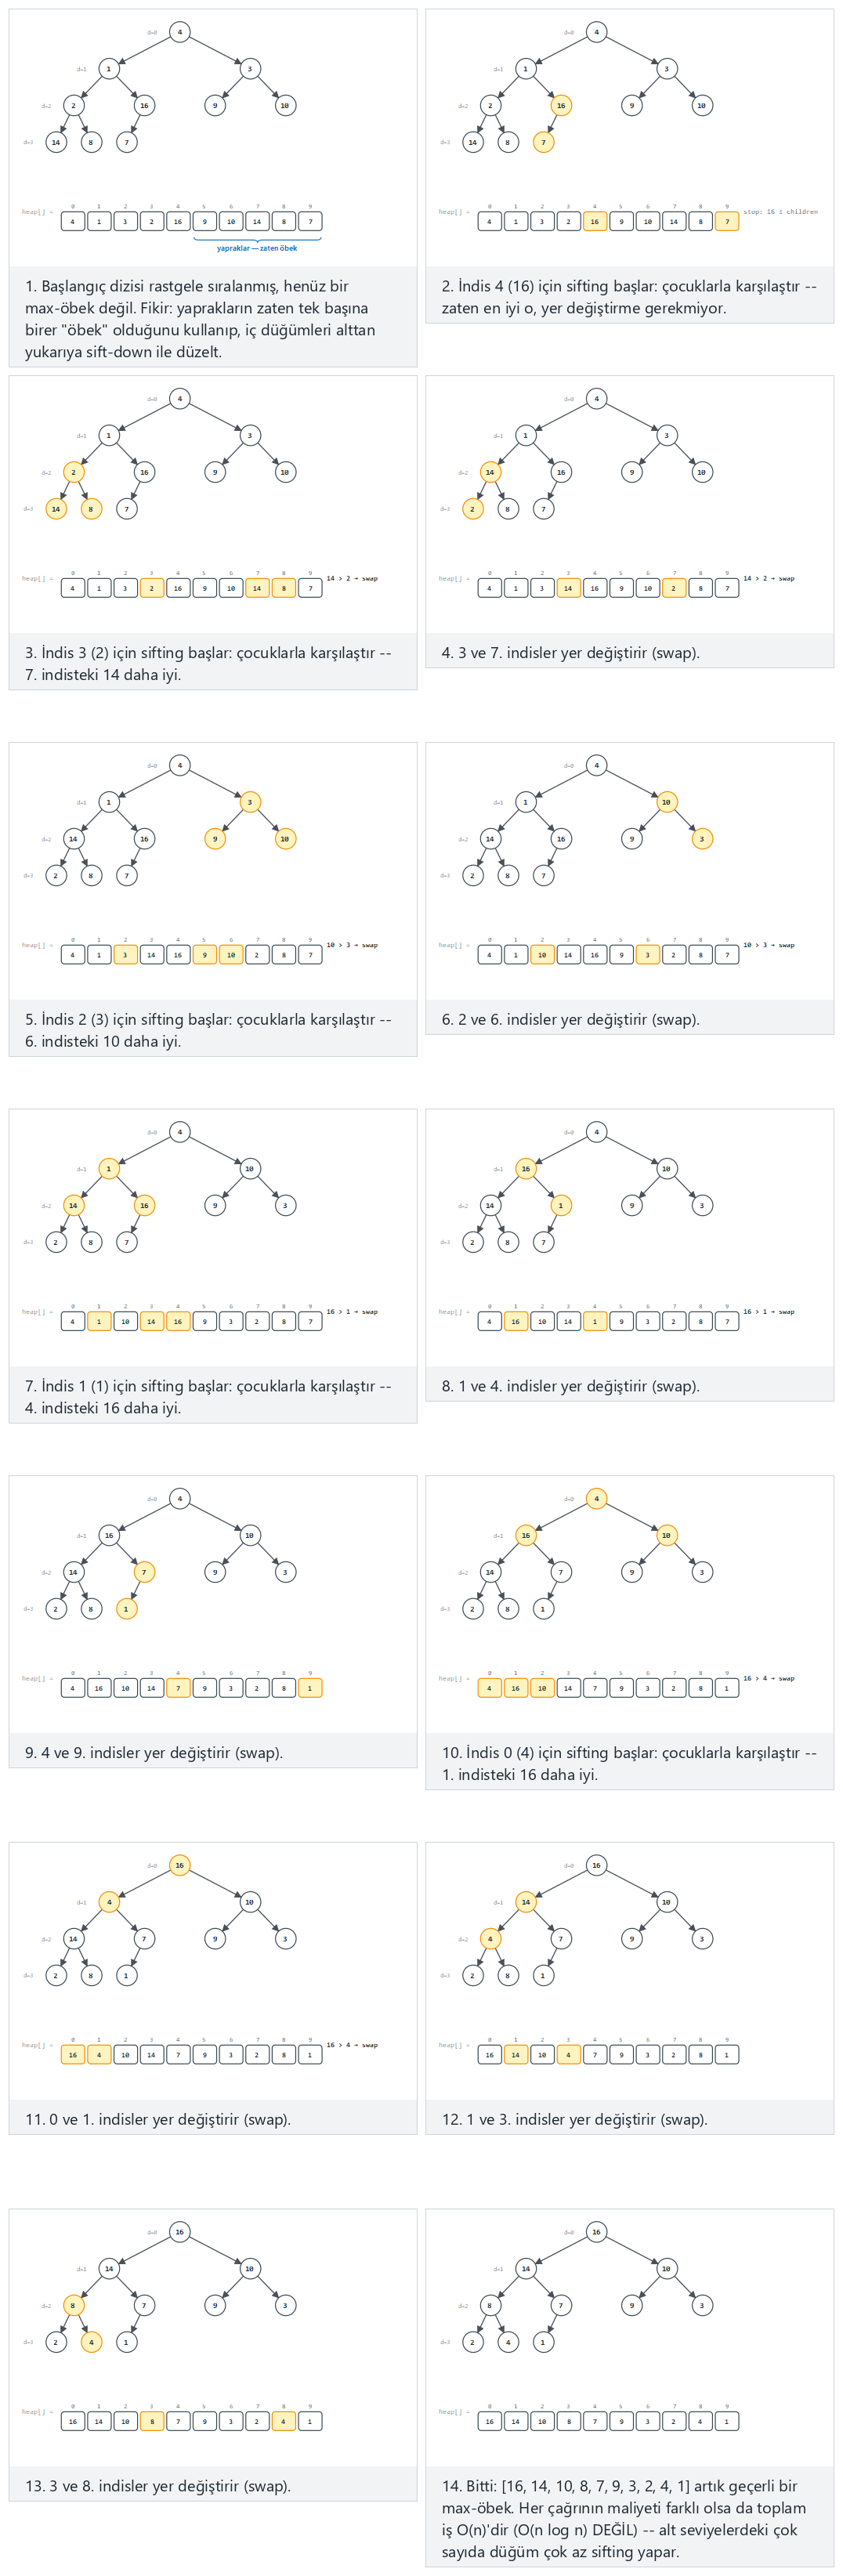Click highlighted leaf 1 in step 9 tree
Viewport: 843px width, 2576px height.
126,1609
